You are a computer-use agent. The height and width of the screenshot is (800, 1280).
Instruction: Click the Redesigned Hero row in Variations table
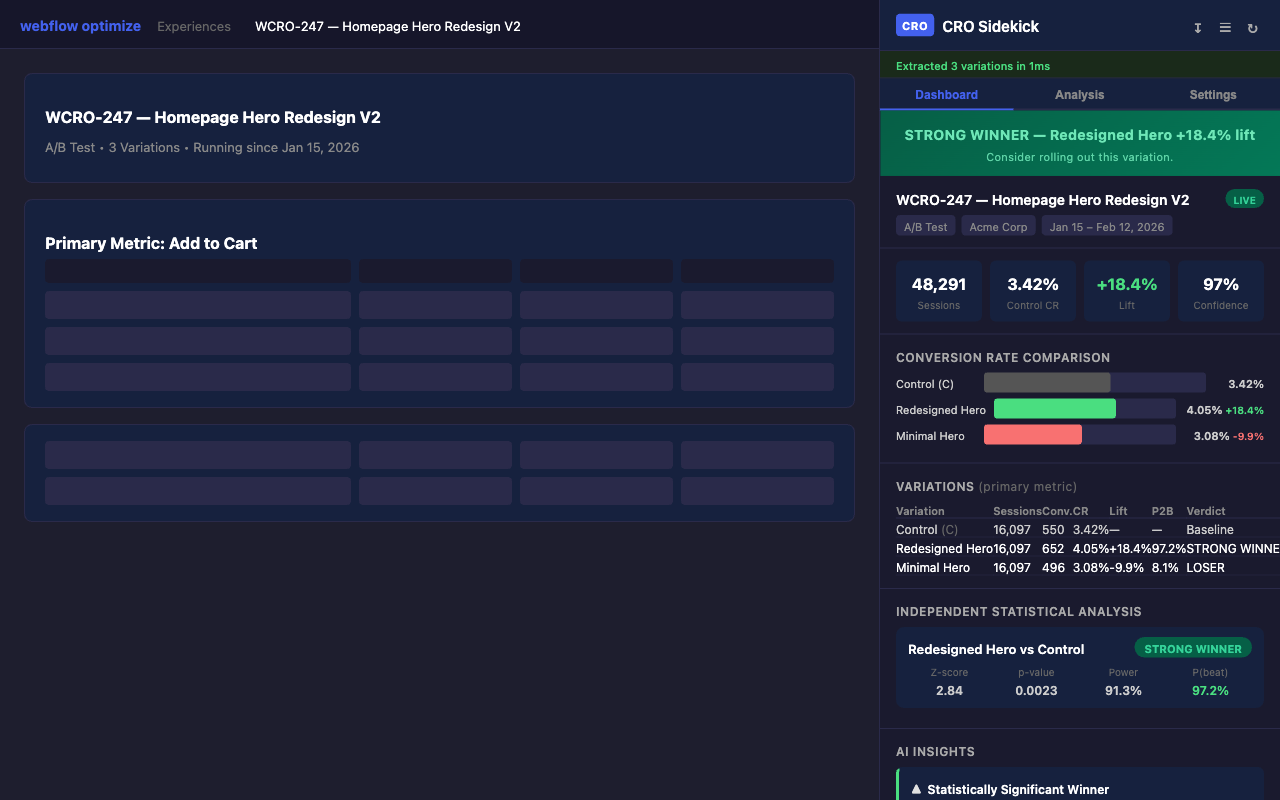pos(1060,548)
